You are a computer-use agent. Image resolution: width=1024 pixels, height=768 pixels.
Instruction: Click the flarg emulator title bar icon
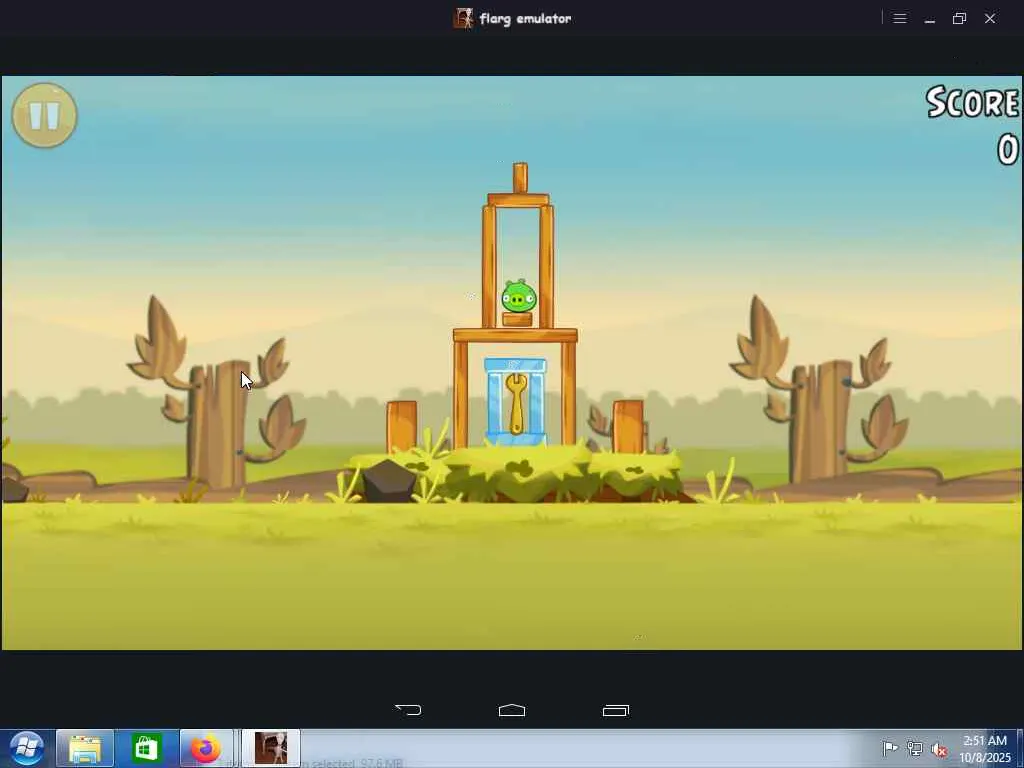pos(463,18)
